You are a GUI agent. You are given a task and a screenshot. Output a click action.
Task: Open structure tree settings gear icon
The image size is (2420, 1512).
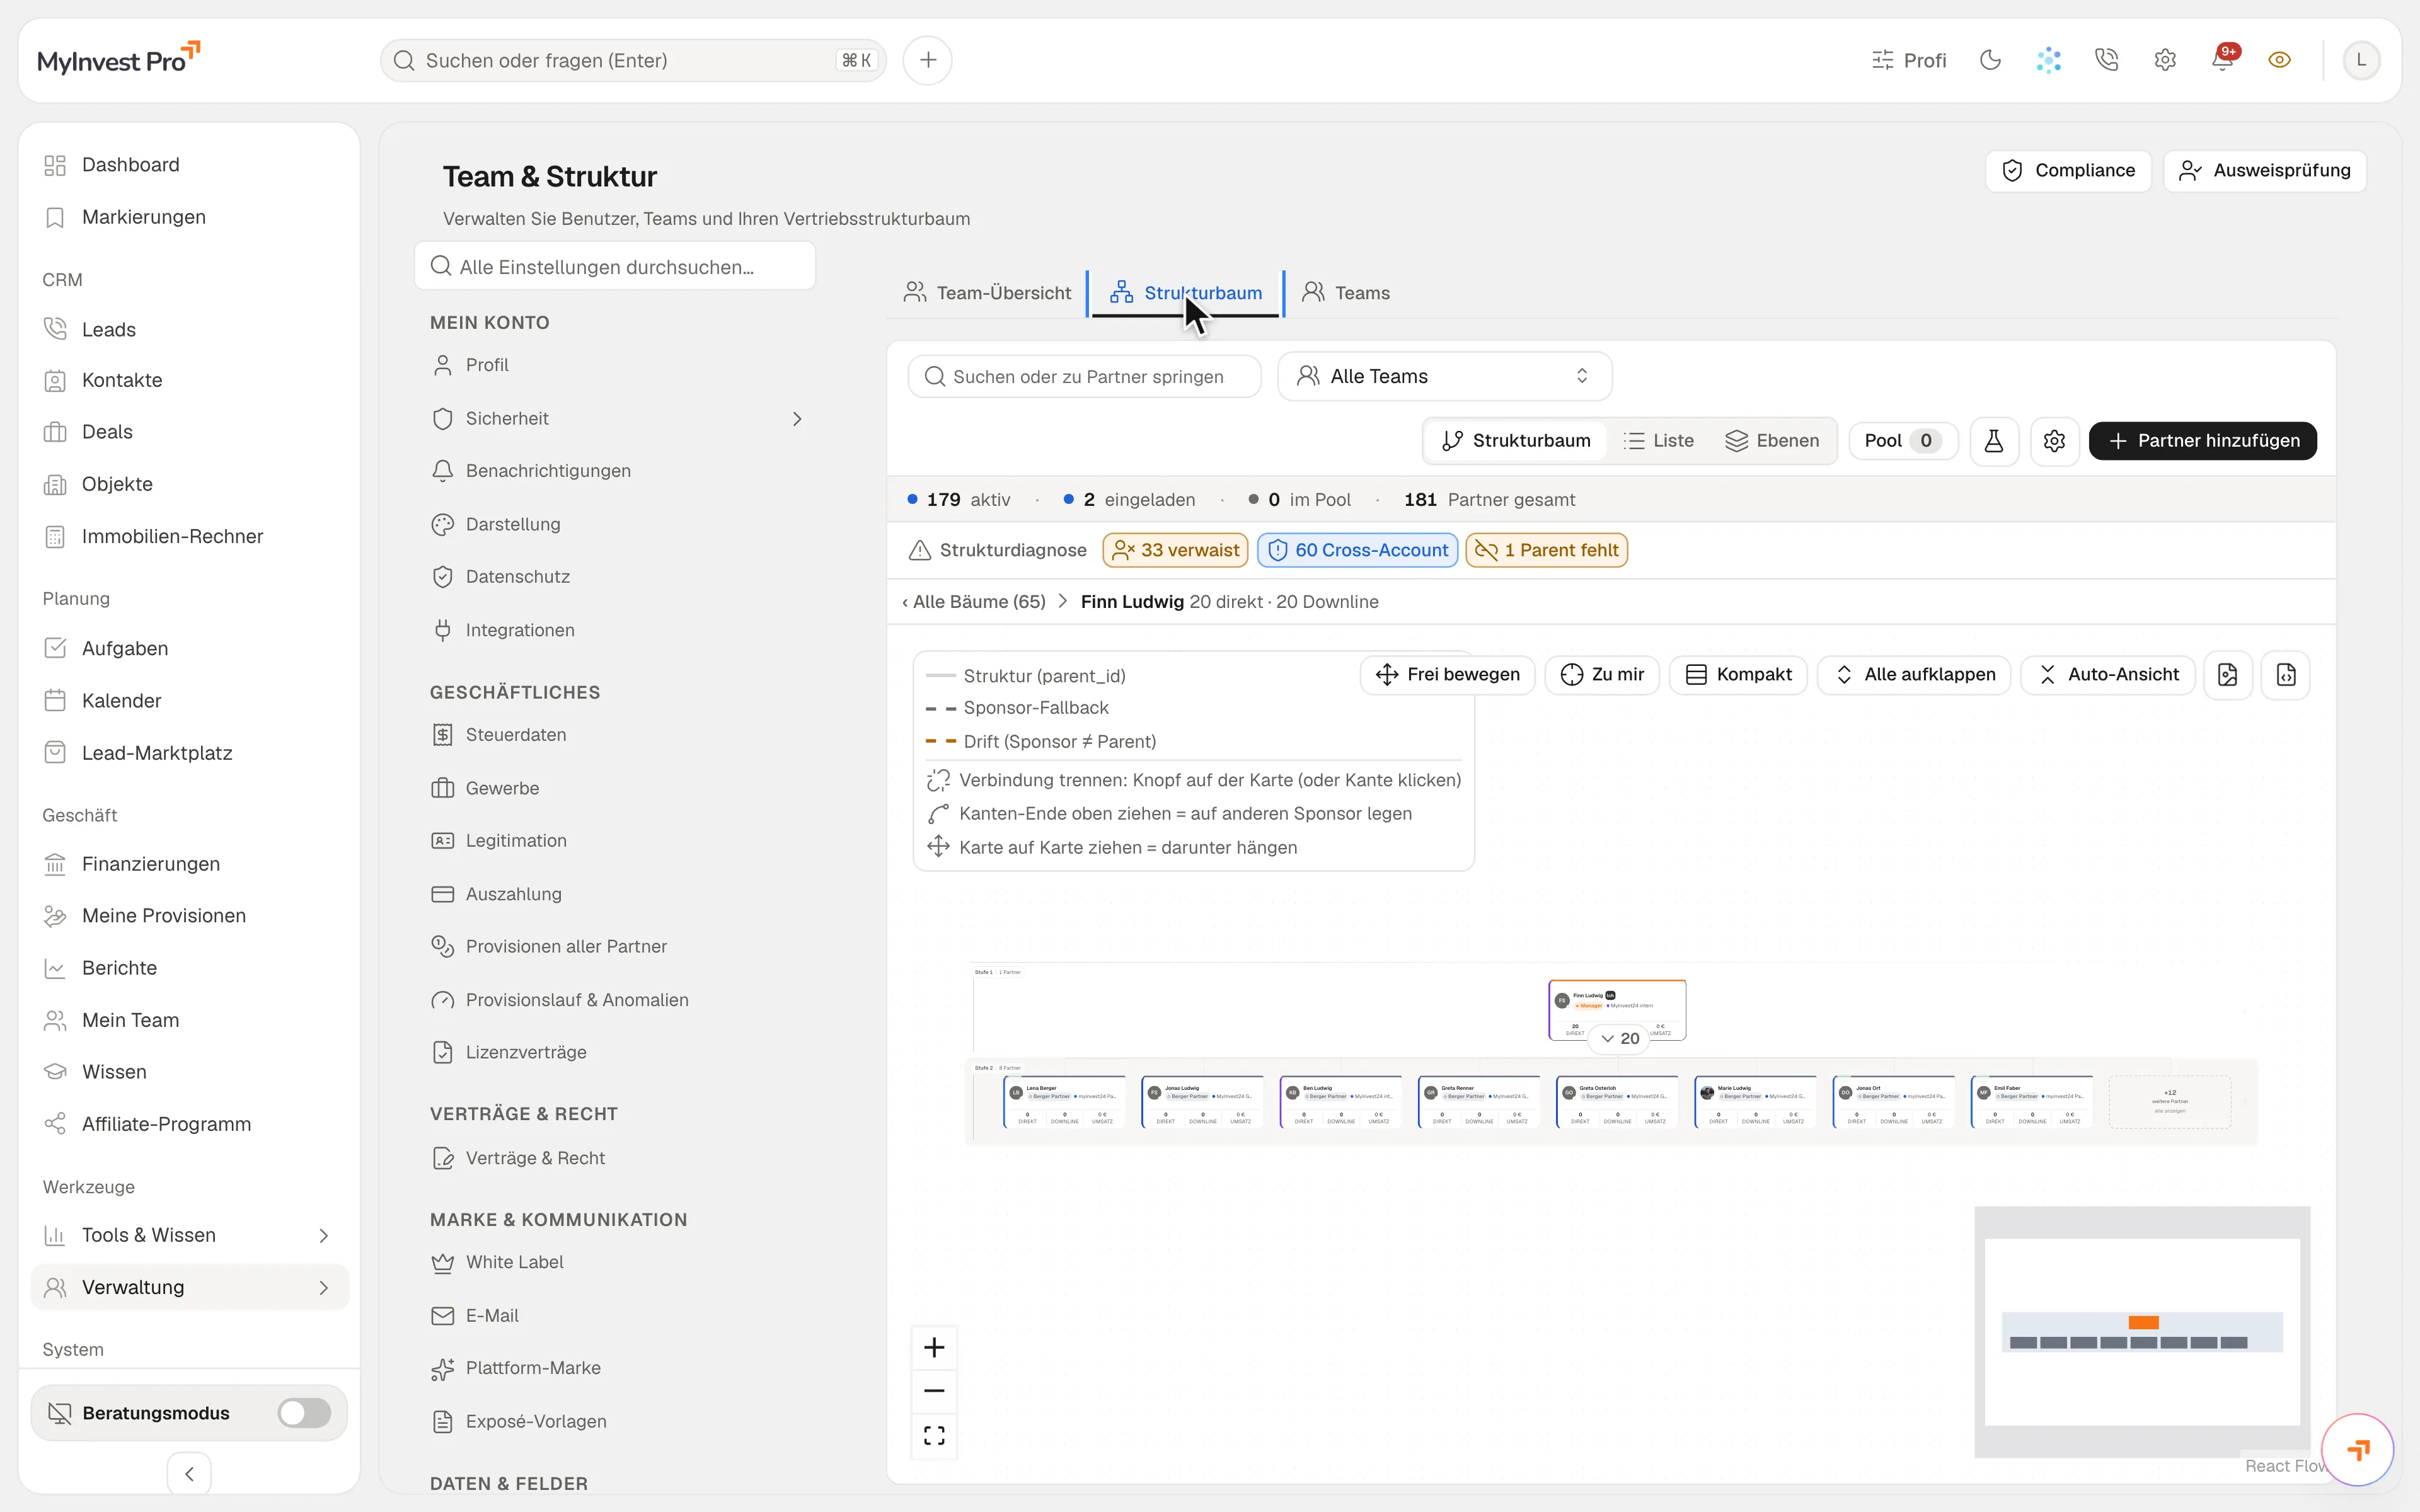point(2055,441)
